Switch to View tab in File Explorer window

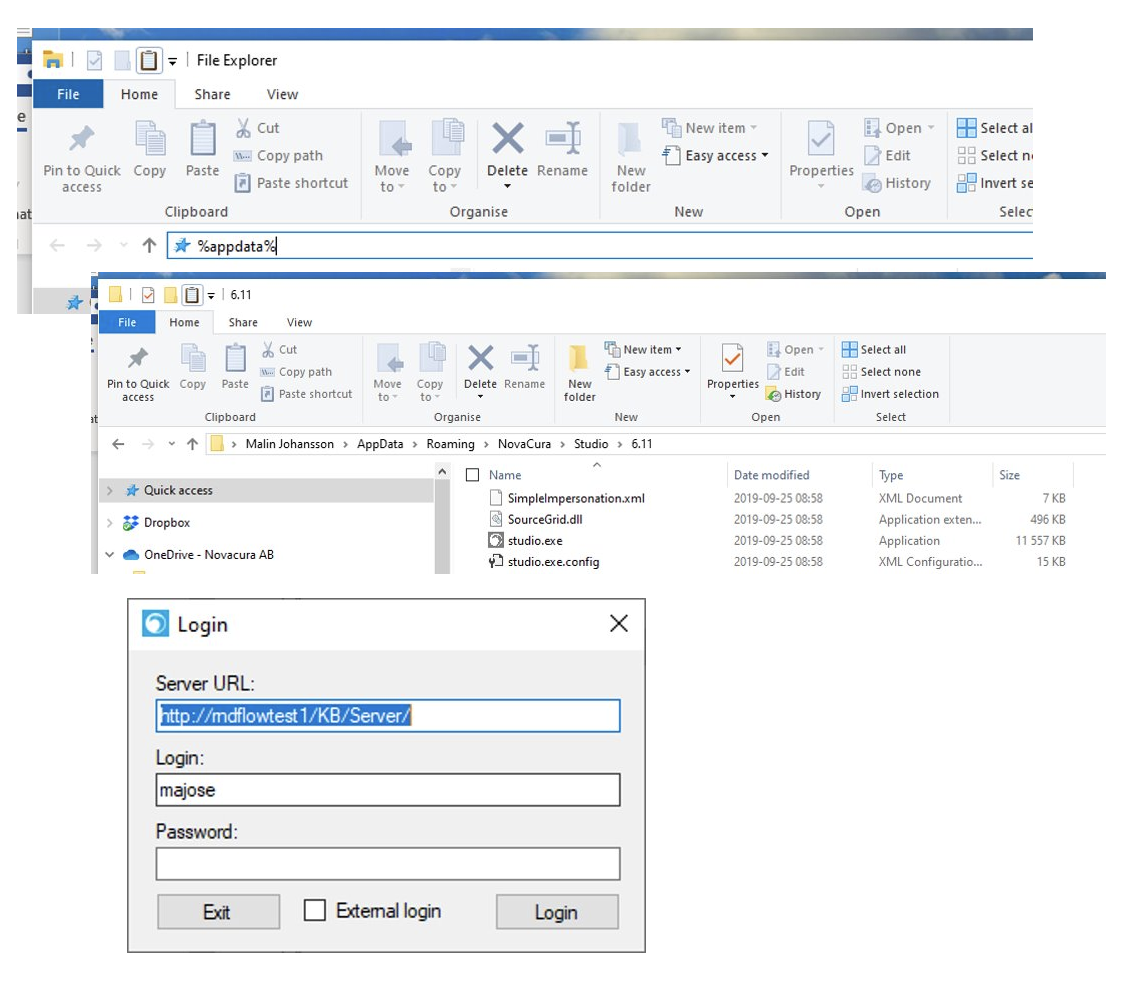(282, 94)
